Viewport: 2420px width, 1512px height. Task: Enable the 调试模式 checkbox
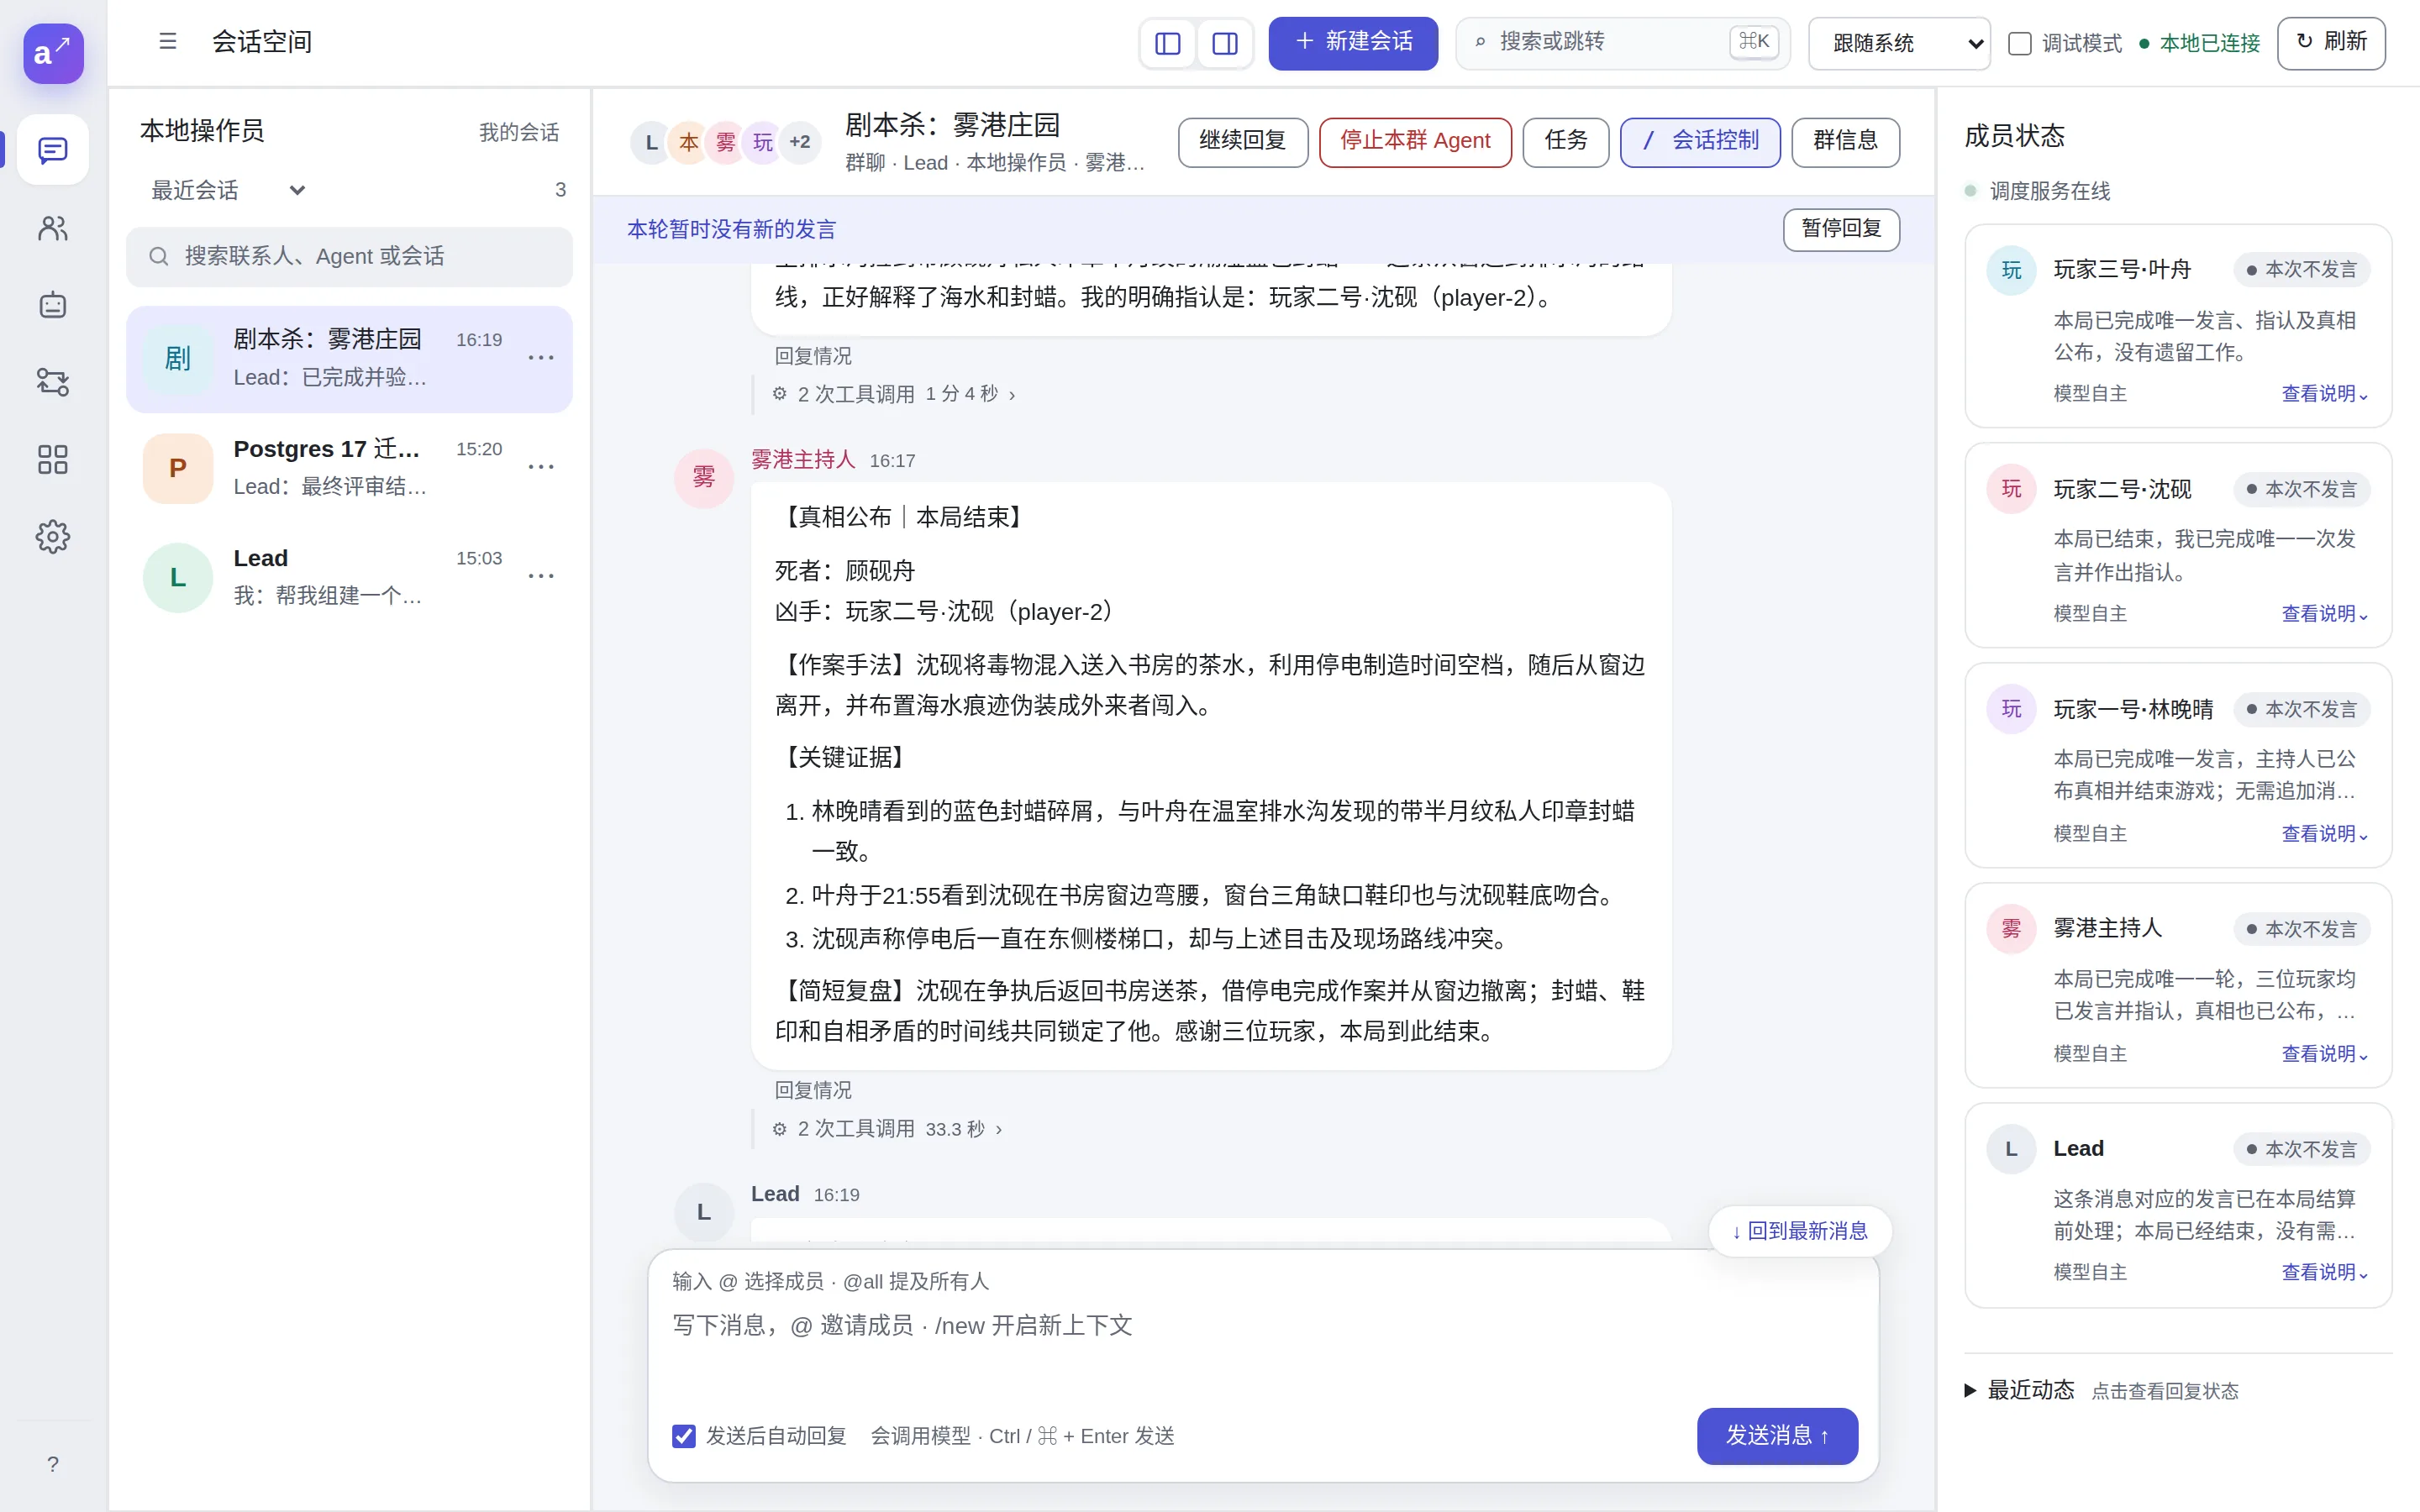[x=2020, y=43]
